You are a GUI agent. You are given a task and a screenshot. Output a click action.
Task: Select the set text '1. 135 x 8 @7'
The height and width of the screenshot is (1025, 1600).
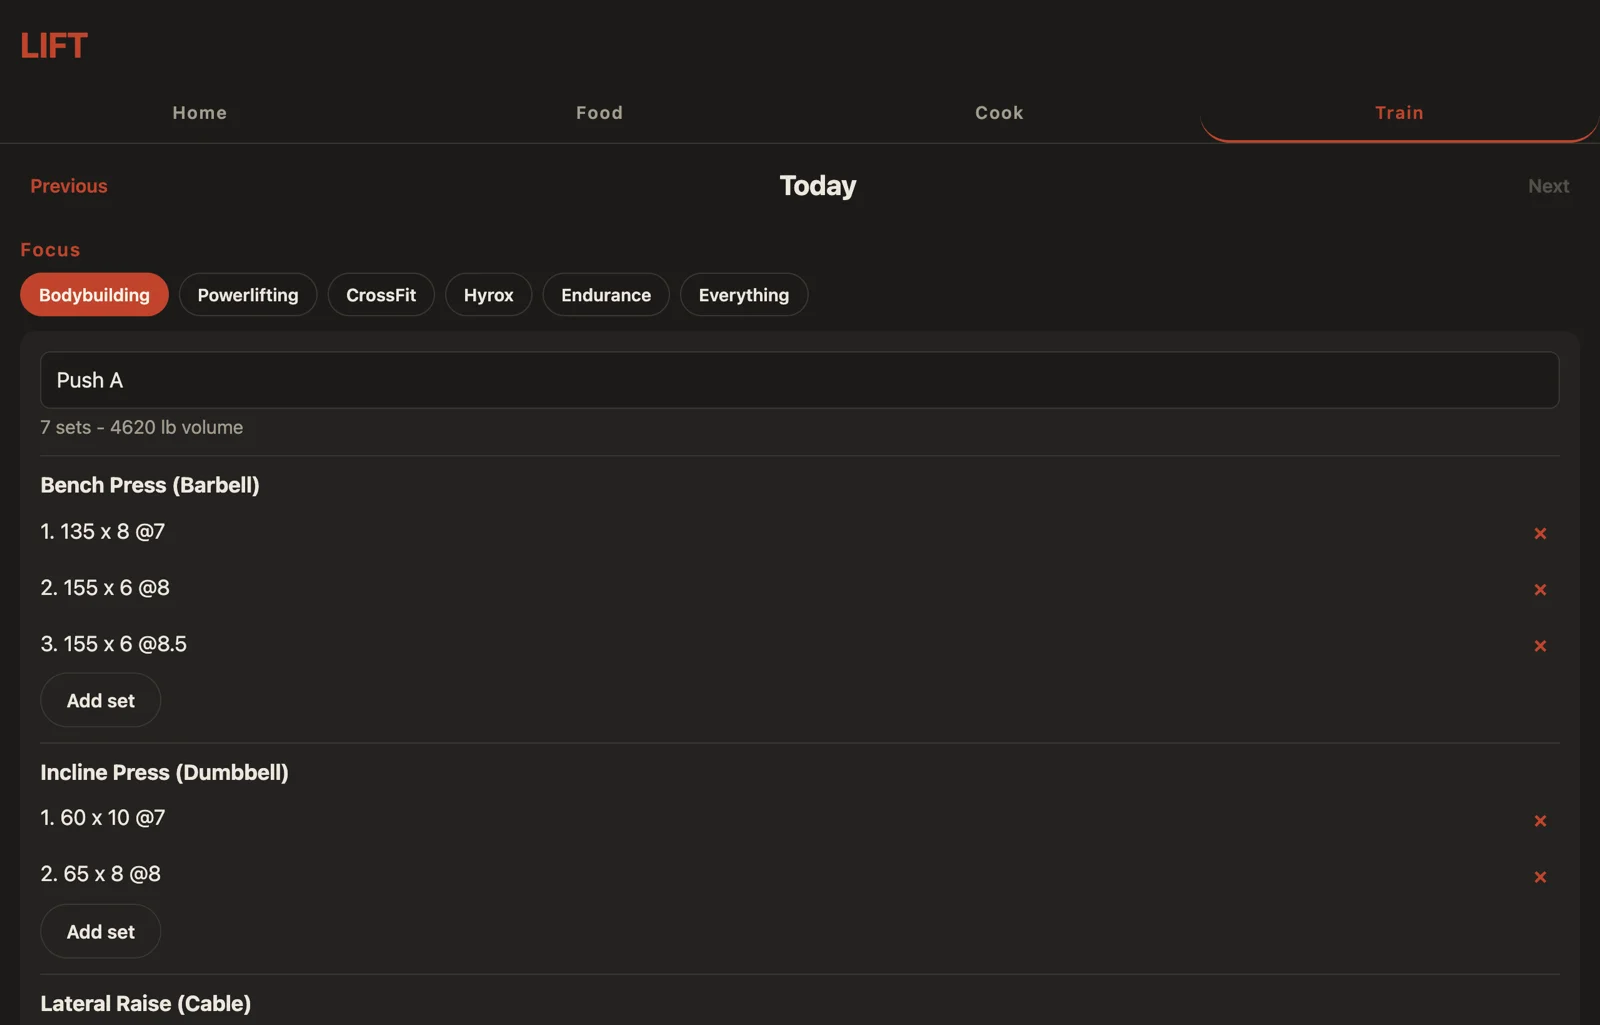[x=103, y=531]
